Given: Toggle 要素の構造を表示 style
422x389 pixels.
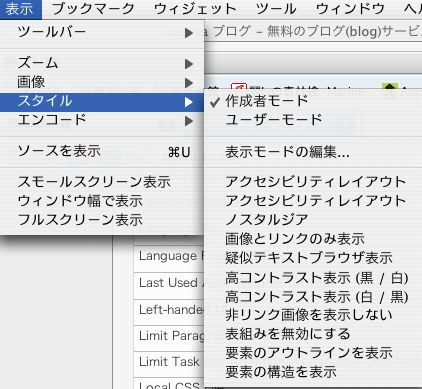Looking at the screenshot, I should (x=313, y=372).
